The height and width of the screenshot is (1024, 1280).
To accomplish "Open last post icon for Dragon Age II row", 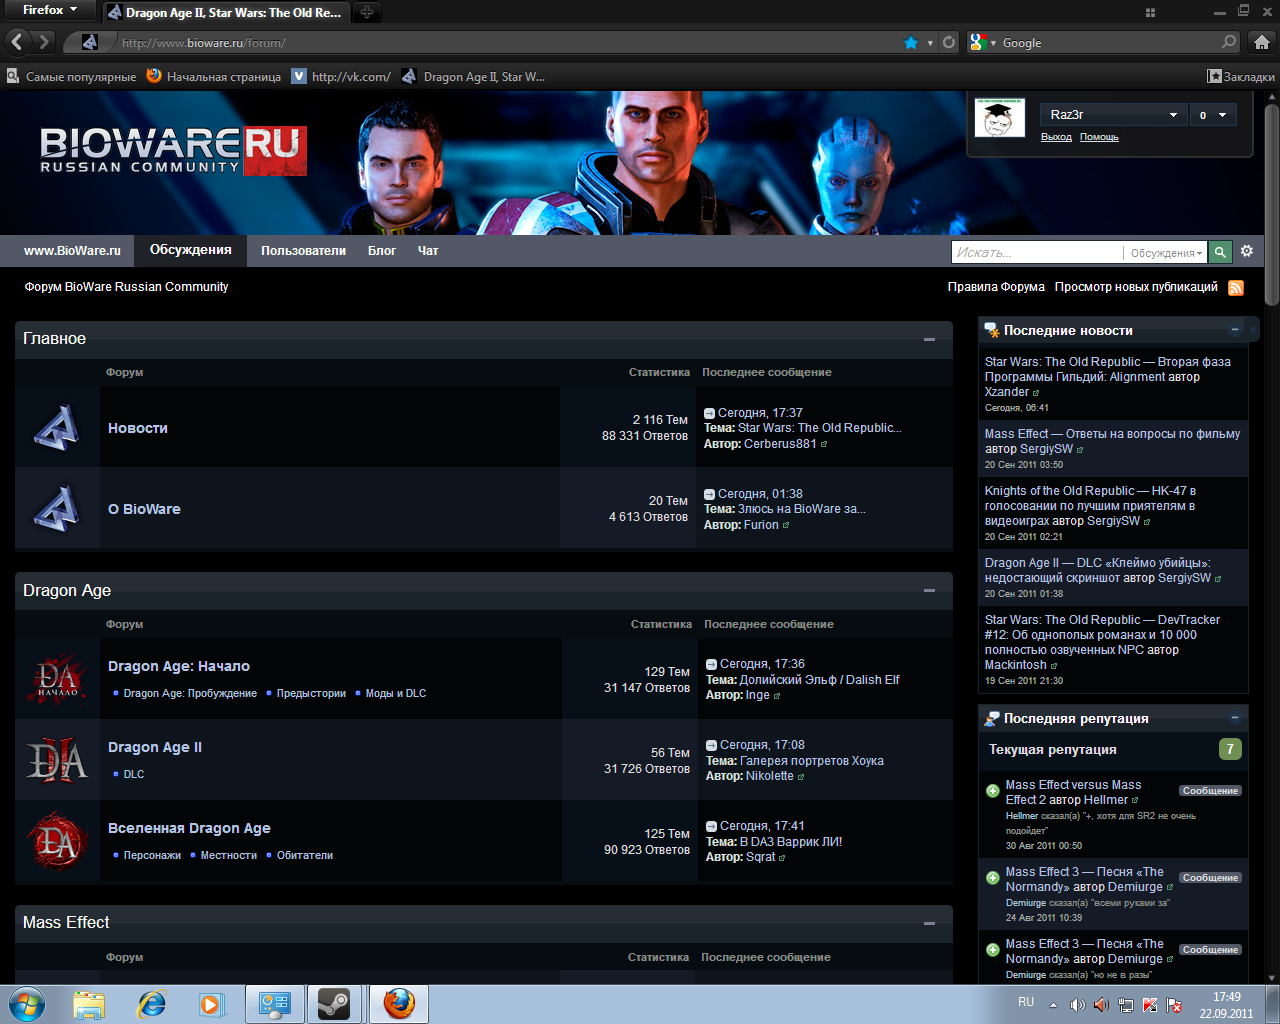I will click(711, 745).
